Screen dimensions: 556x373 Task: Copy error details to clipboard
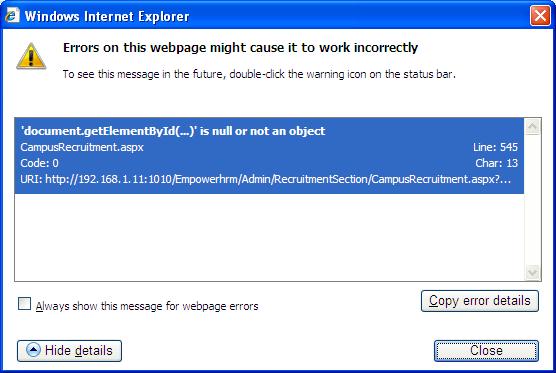click(x=480, y=301)
